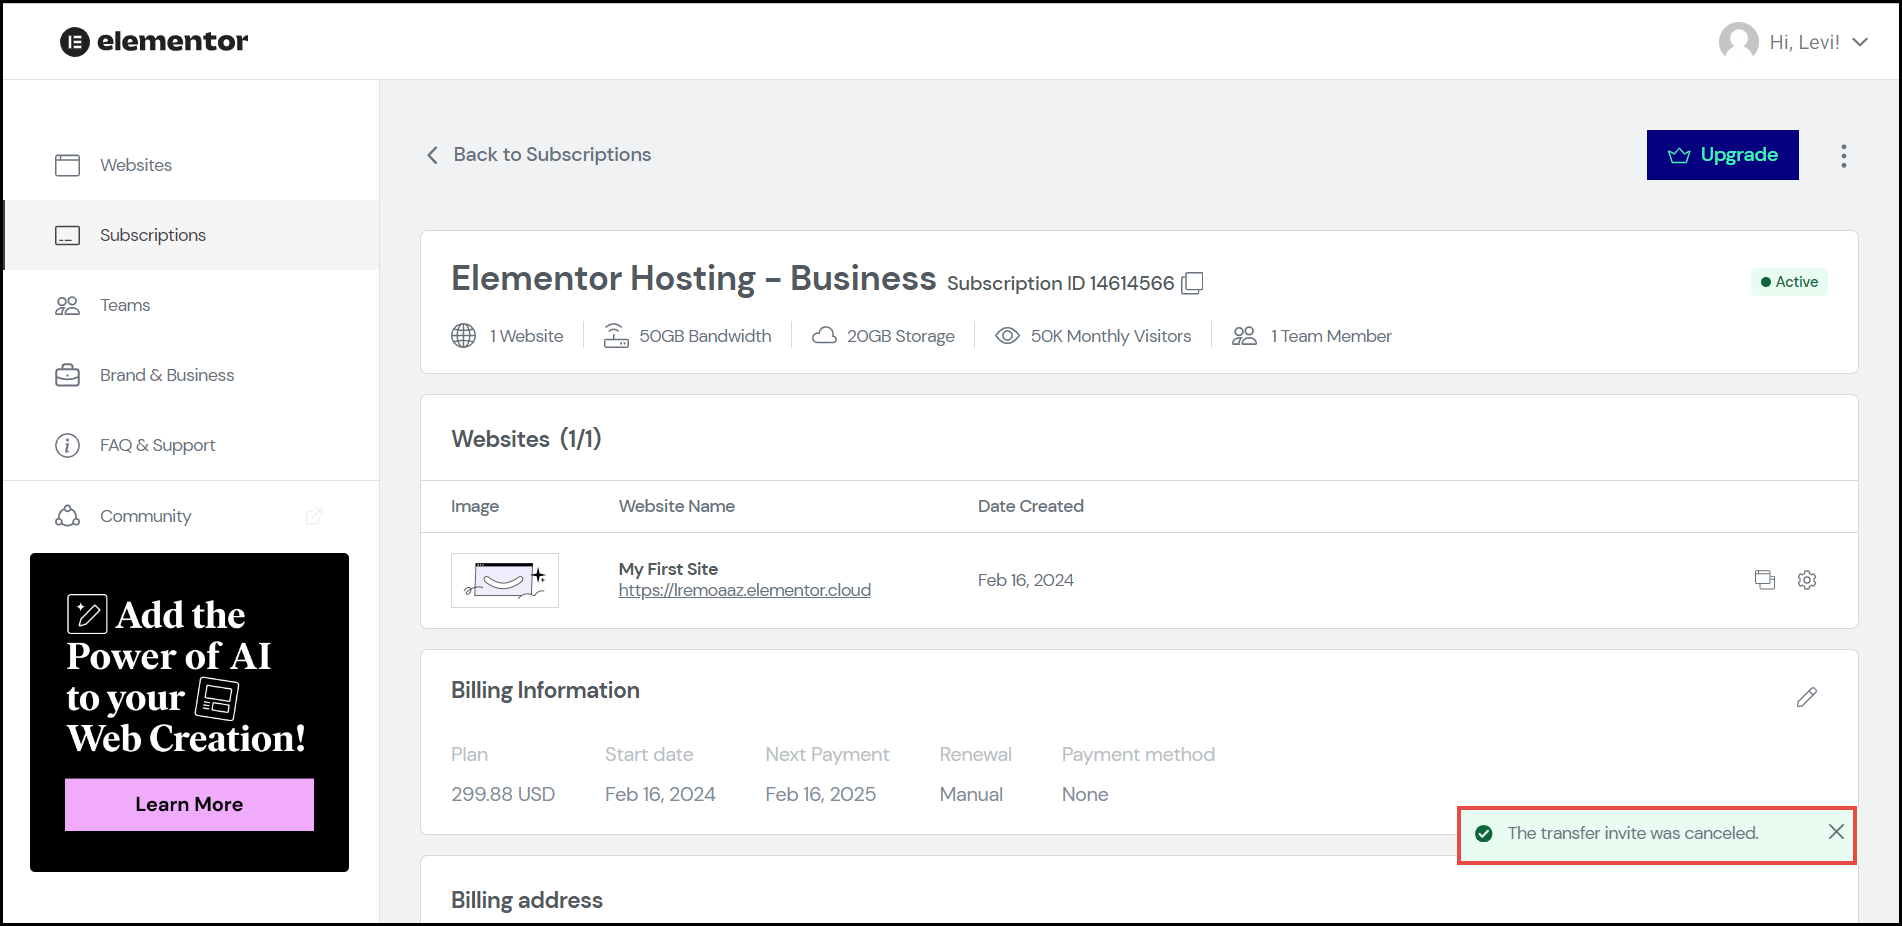The width and height of the screenshot is (1902, 926).
Task: Edit Billing Information with pencil icon
Action: (x=1807, y=697)
